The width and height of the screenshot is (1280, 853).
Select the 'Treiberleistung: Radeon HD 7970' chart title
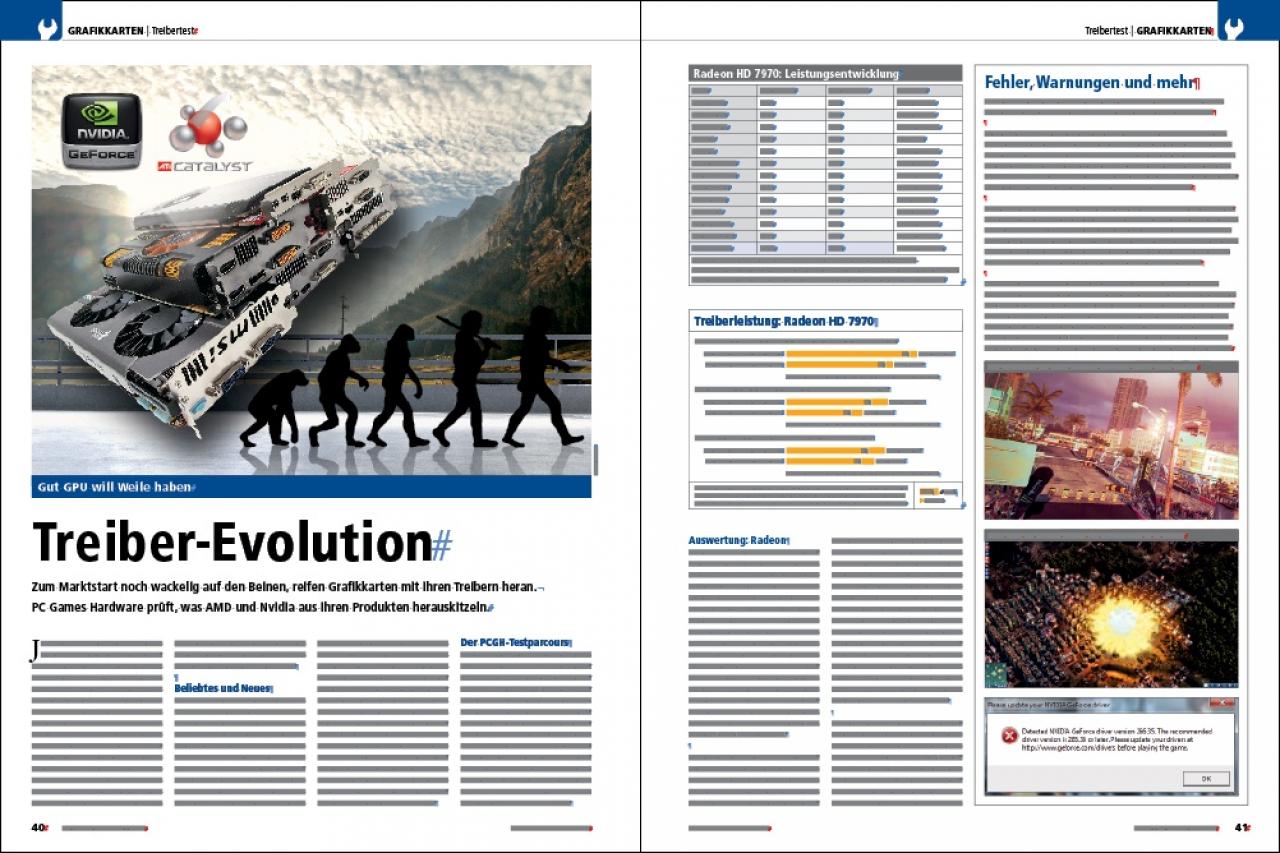(785, 321)
